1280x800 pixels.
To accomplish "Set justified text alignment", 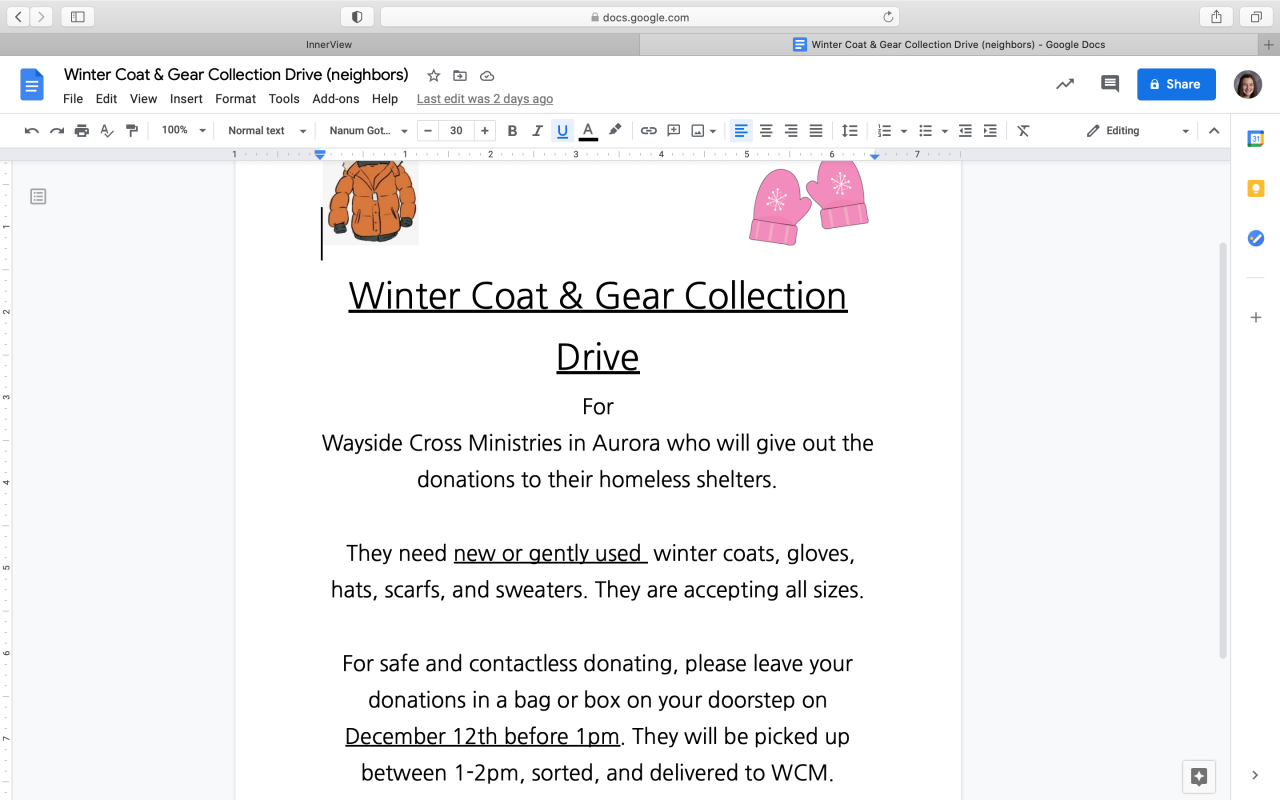I will pyautogui.click(x=816, y=131).
